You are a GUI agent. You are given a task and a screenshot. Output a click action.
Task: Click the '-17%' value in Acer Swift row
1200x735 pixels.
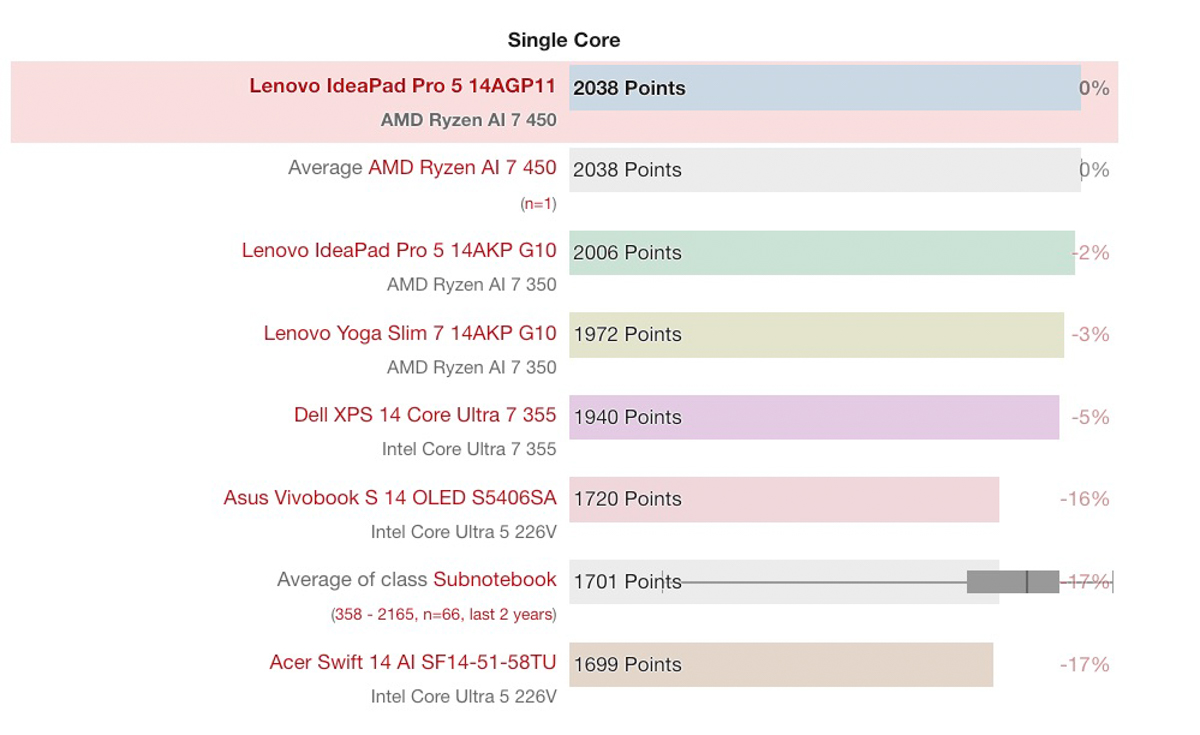tap(1085, 664)
